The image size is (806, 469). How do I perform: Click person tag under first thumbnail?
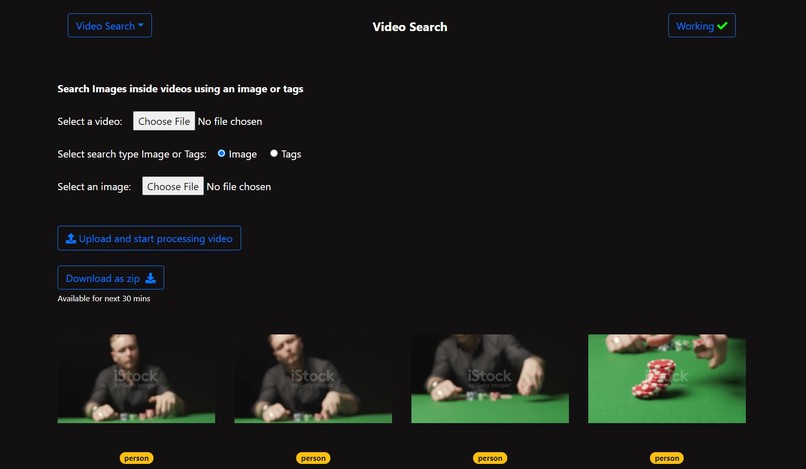(136, 458)
